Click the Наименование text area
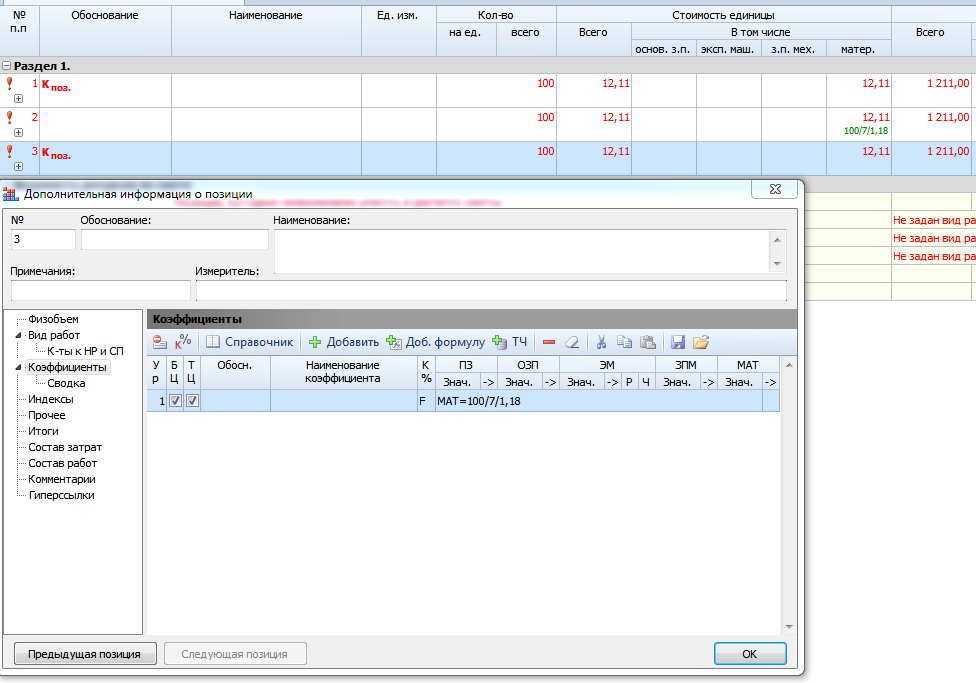Screen dimensions: 976x683 click(x=522, y=252)
